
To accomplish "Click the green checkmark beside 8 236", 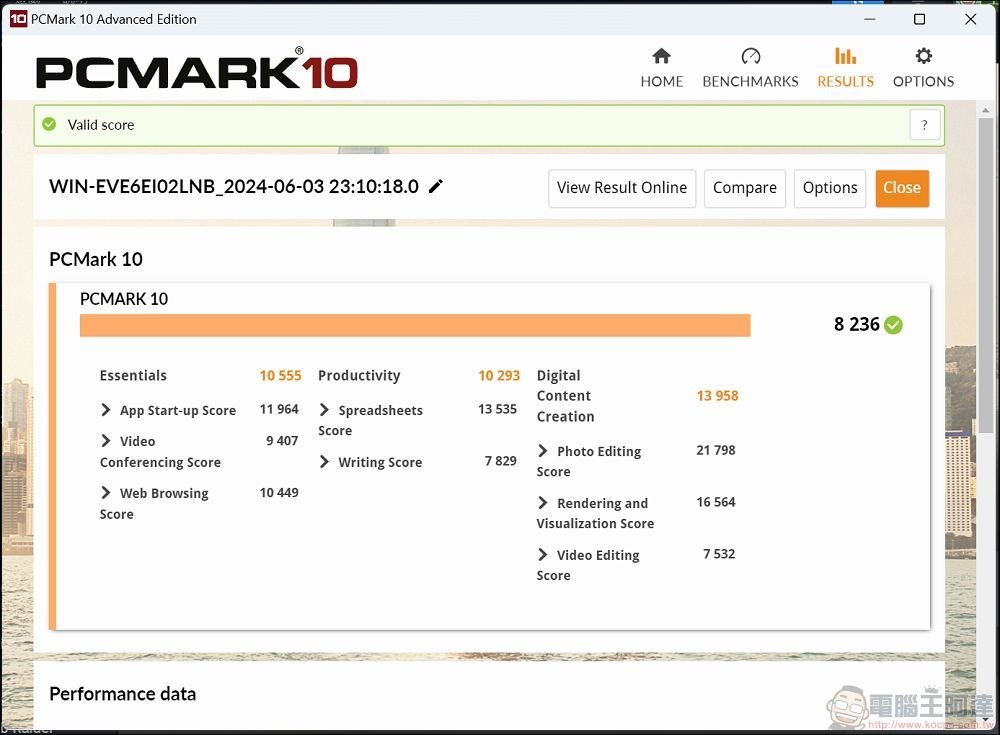I will (x=893, y=325).
